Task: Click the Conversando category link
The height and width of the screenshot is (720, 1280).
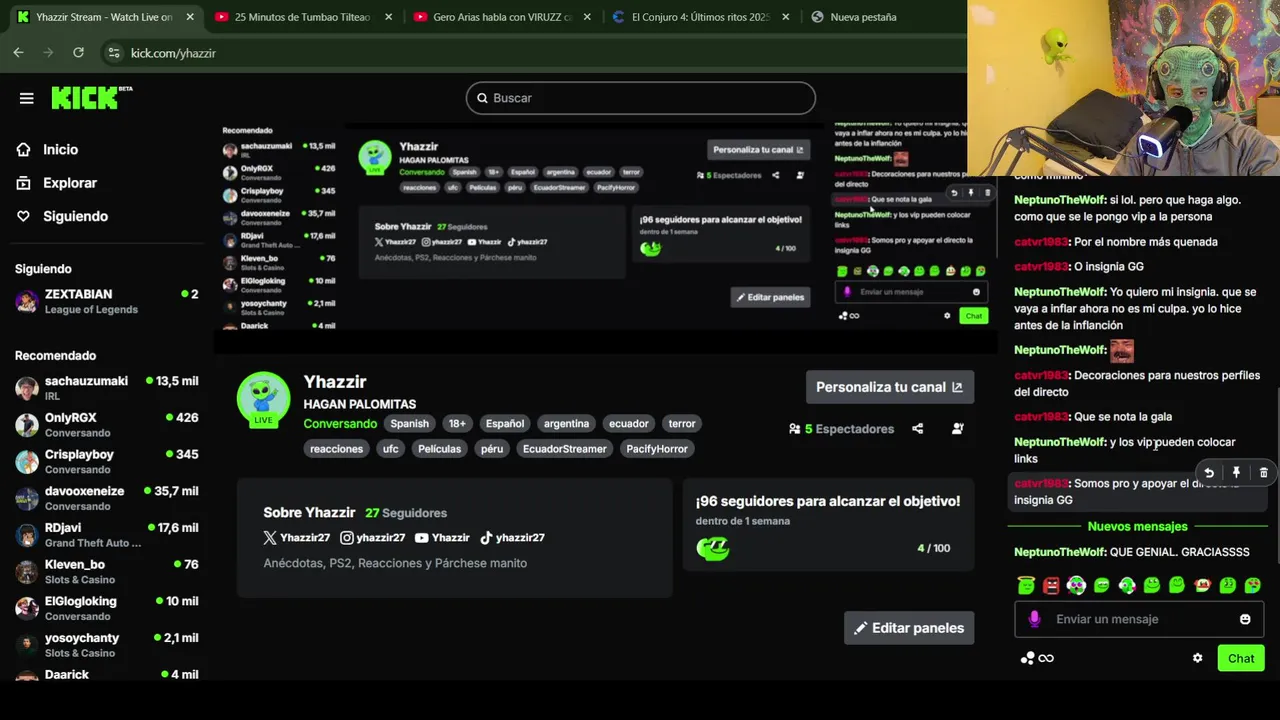Action: pyautogui.click(x=340, y=424)
